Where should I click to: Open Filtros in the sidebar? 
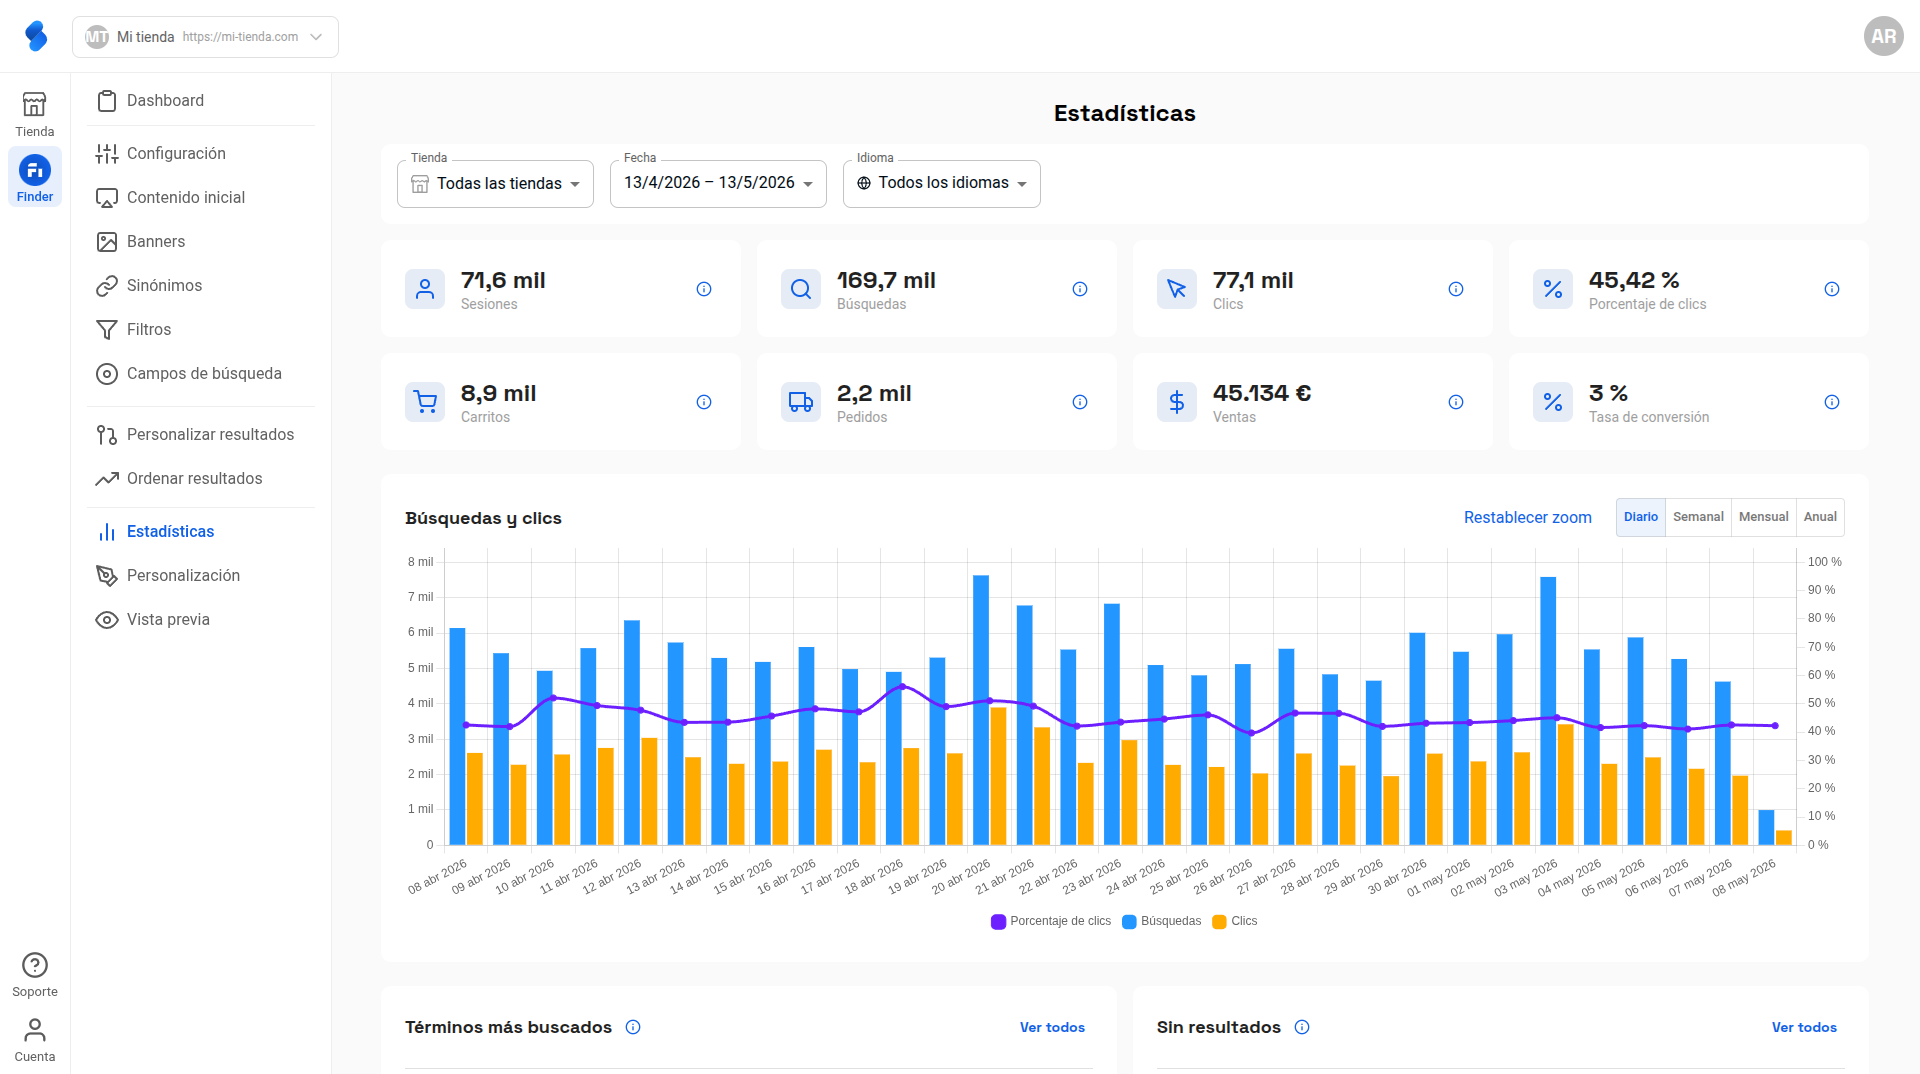point(201,330)
